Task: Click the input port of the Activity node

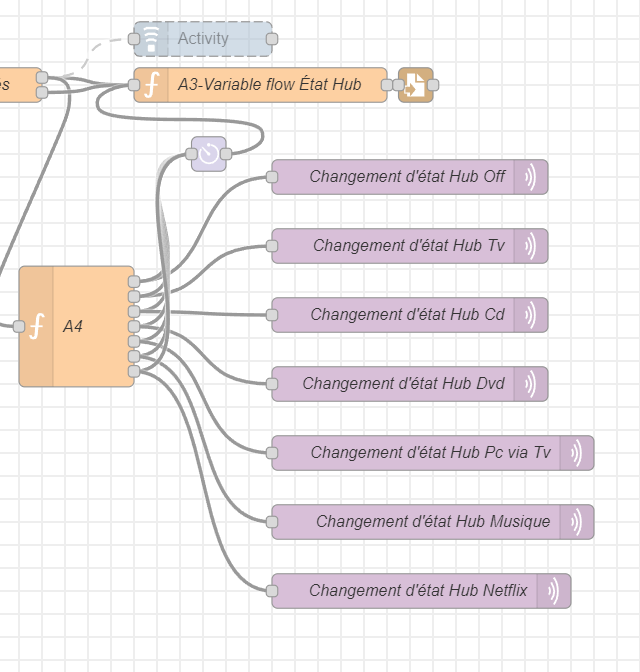Action: [134, 39]
